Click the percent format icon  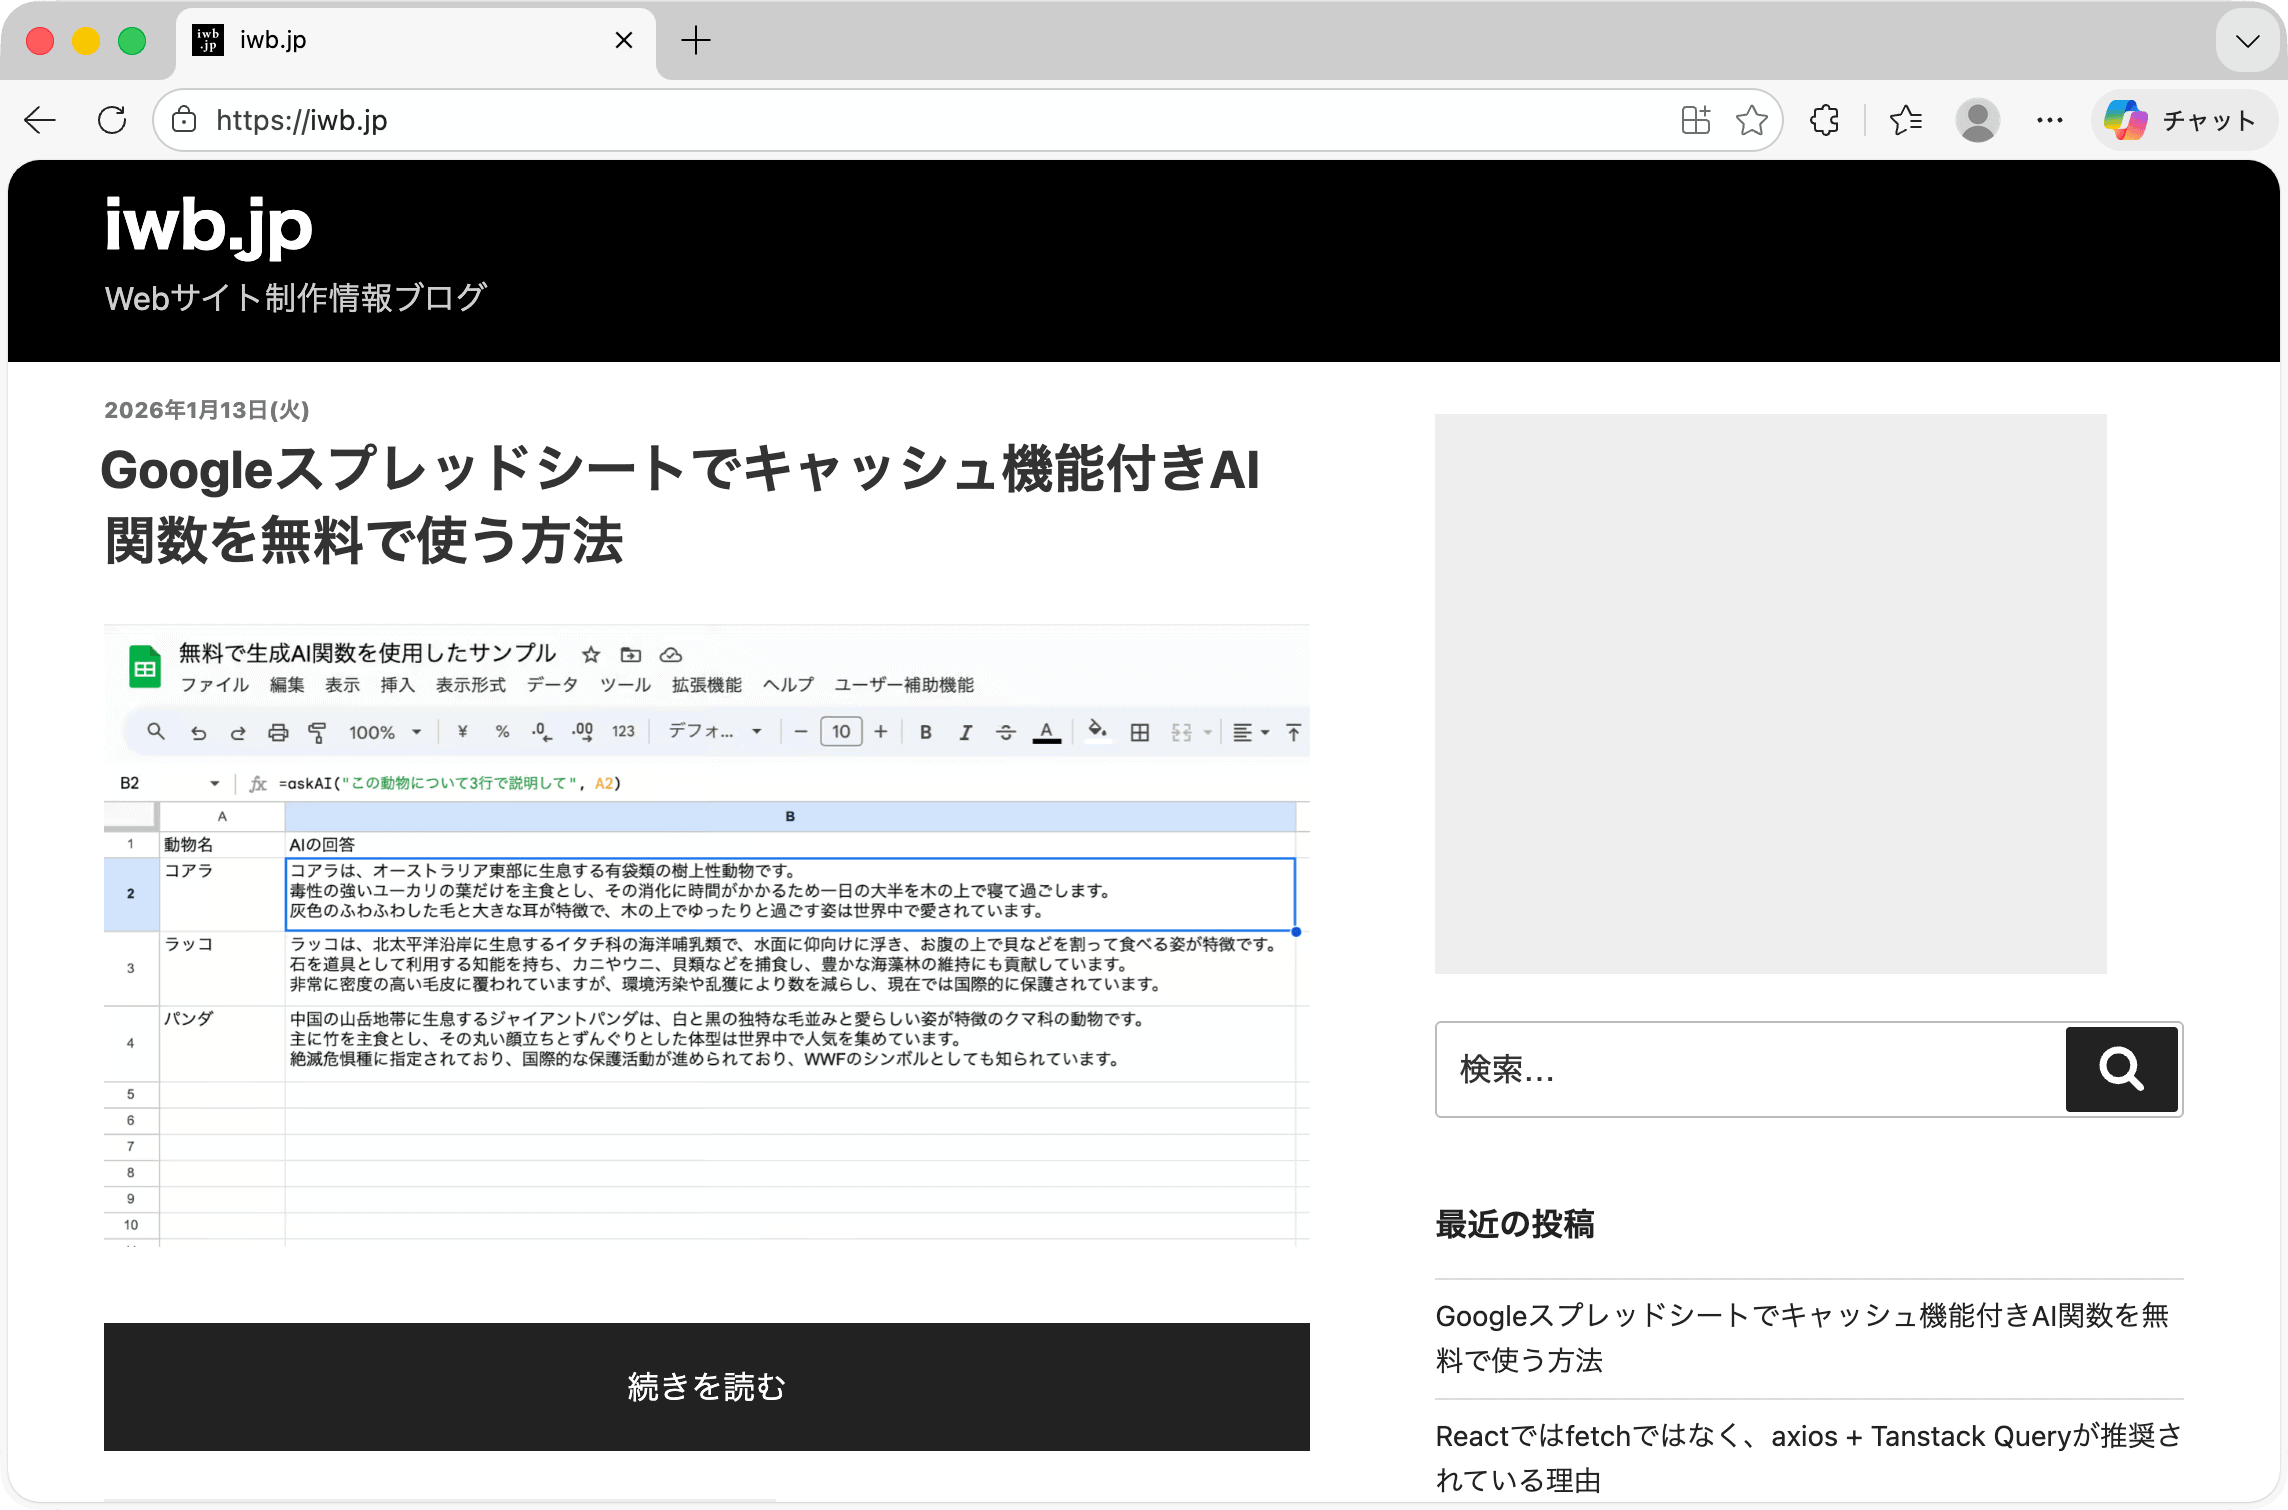[x=503, y=731]
